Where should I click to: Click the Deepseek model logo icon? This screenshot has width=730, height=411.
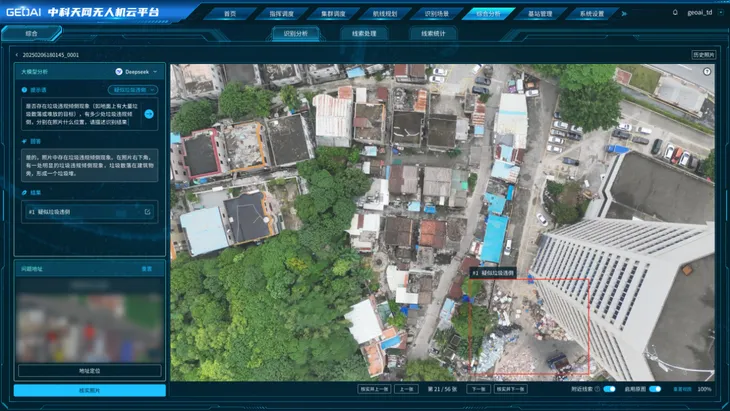point(118,72)
